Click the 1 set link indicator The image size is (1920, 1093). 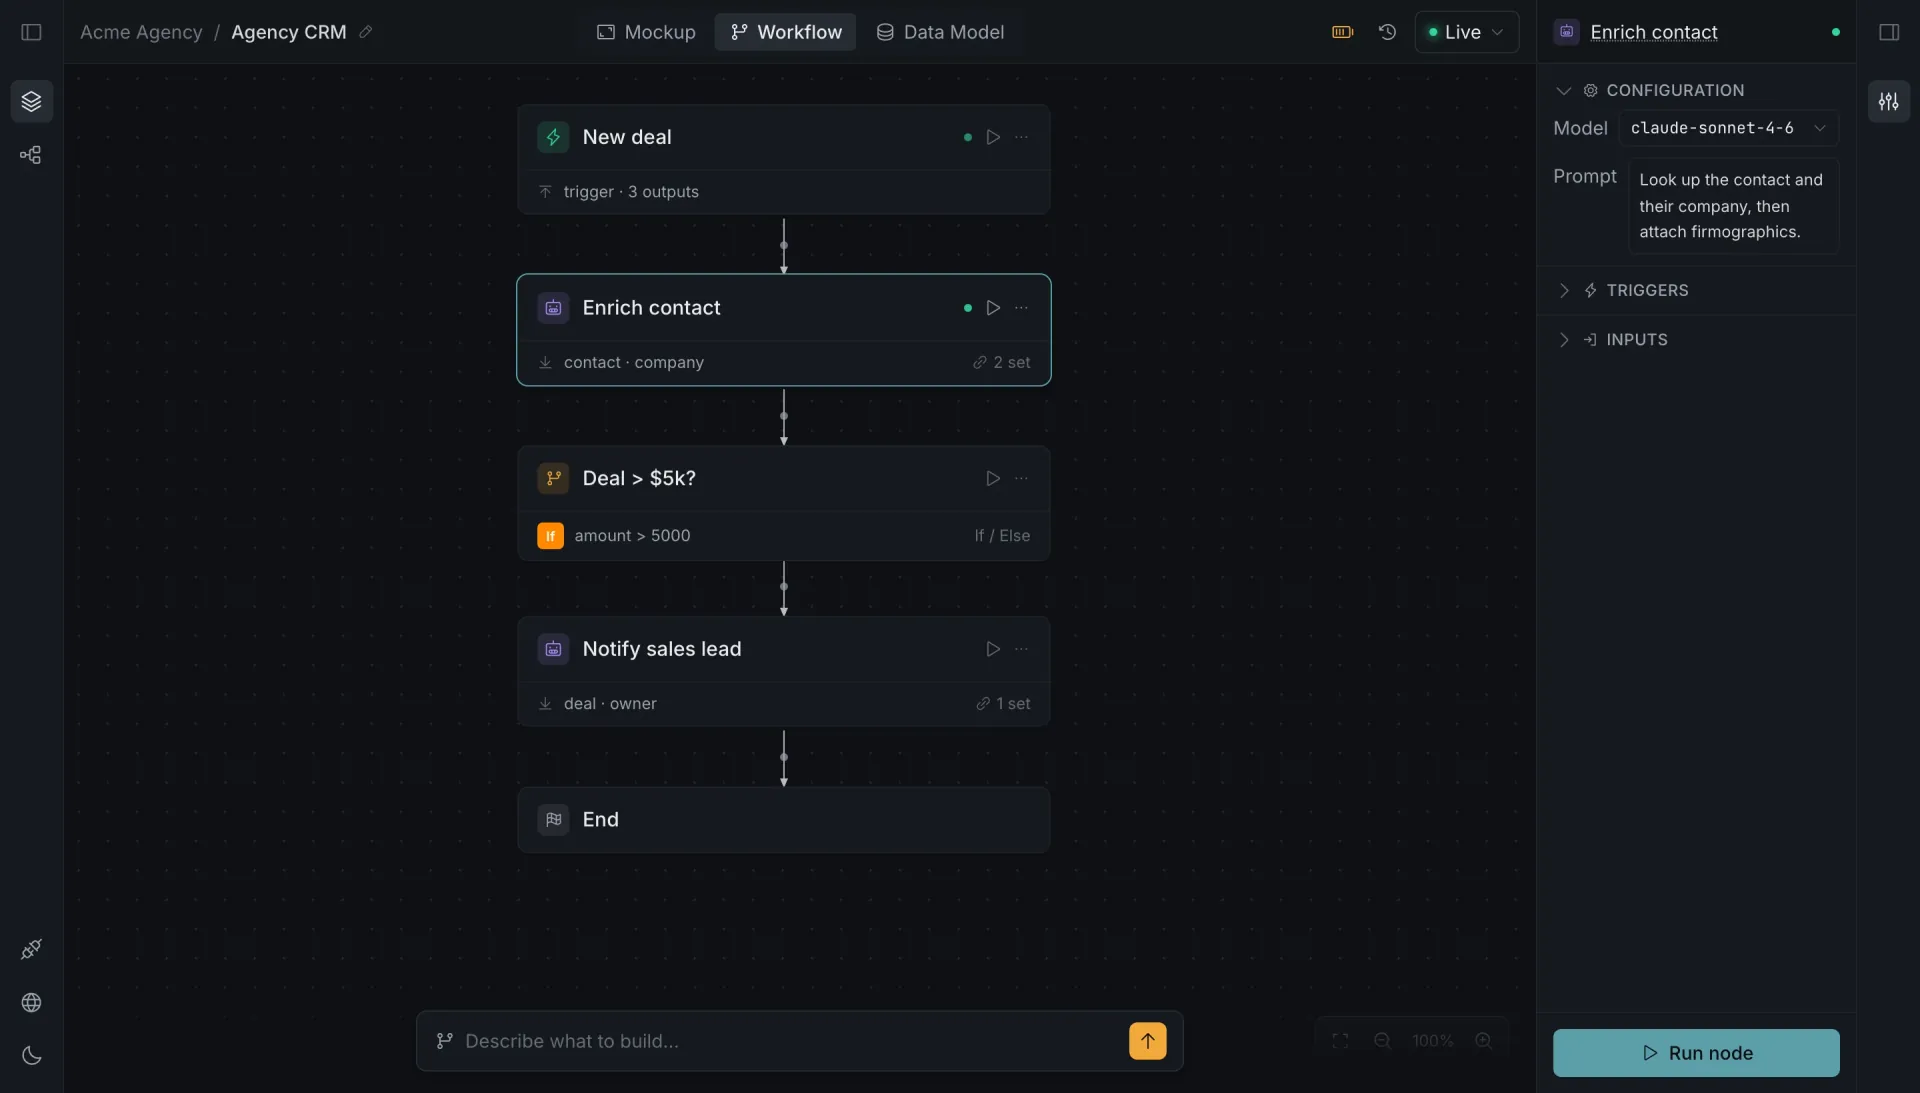[x=1003, y=704]
